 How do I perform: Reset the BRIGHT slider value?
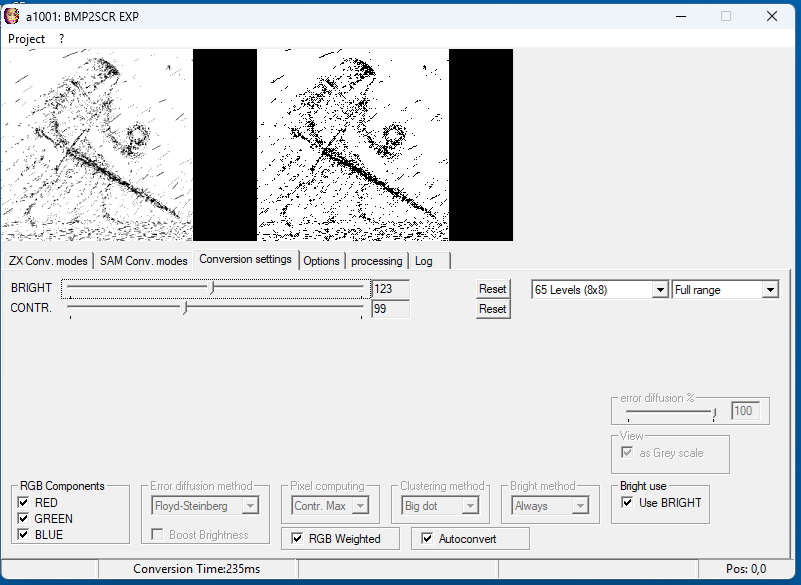(x=492, y=289)
